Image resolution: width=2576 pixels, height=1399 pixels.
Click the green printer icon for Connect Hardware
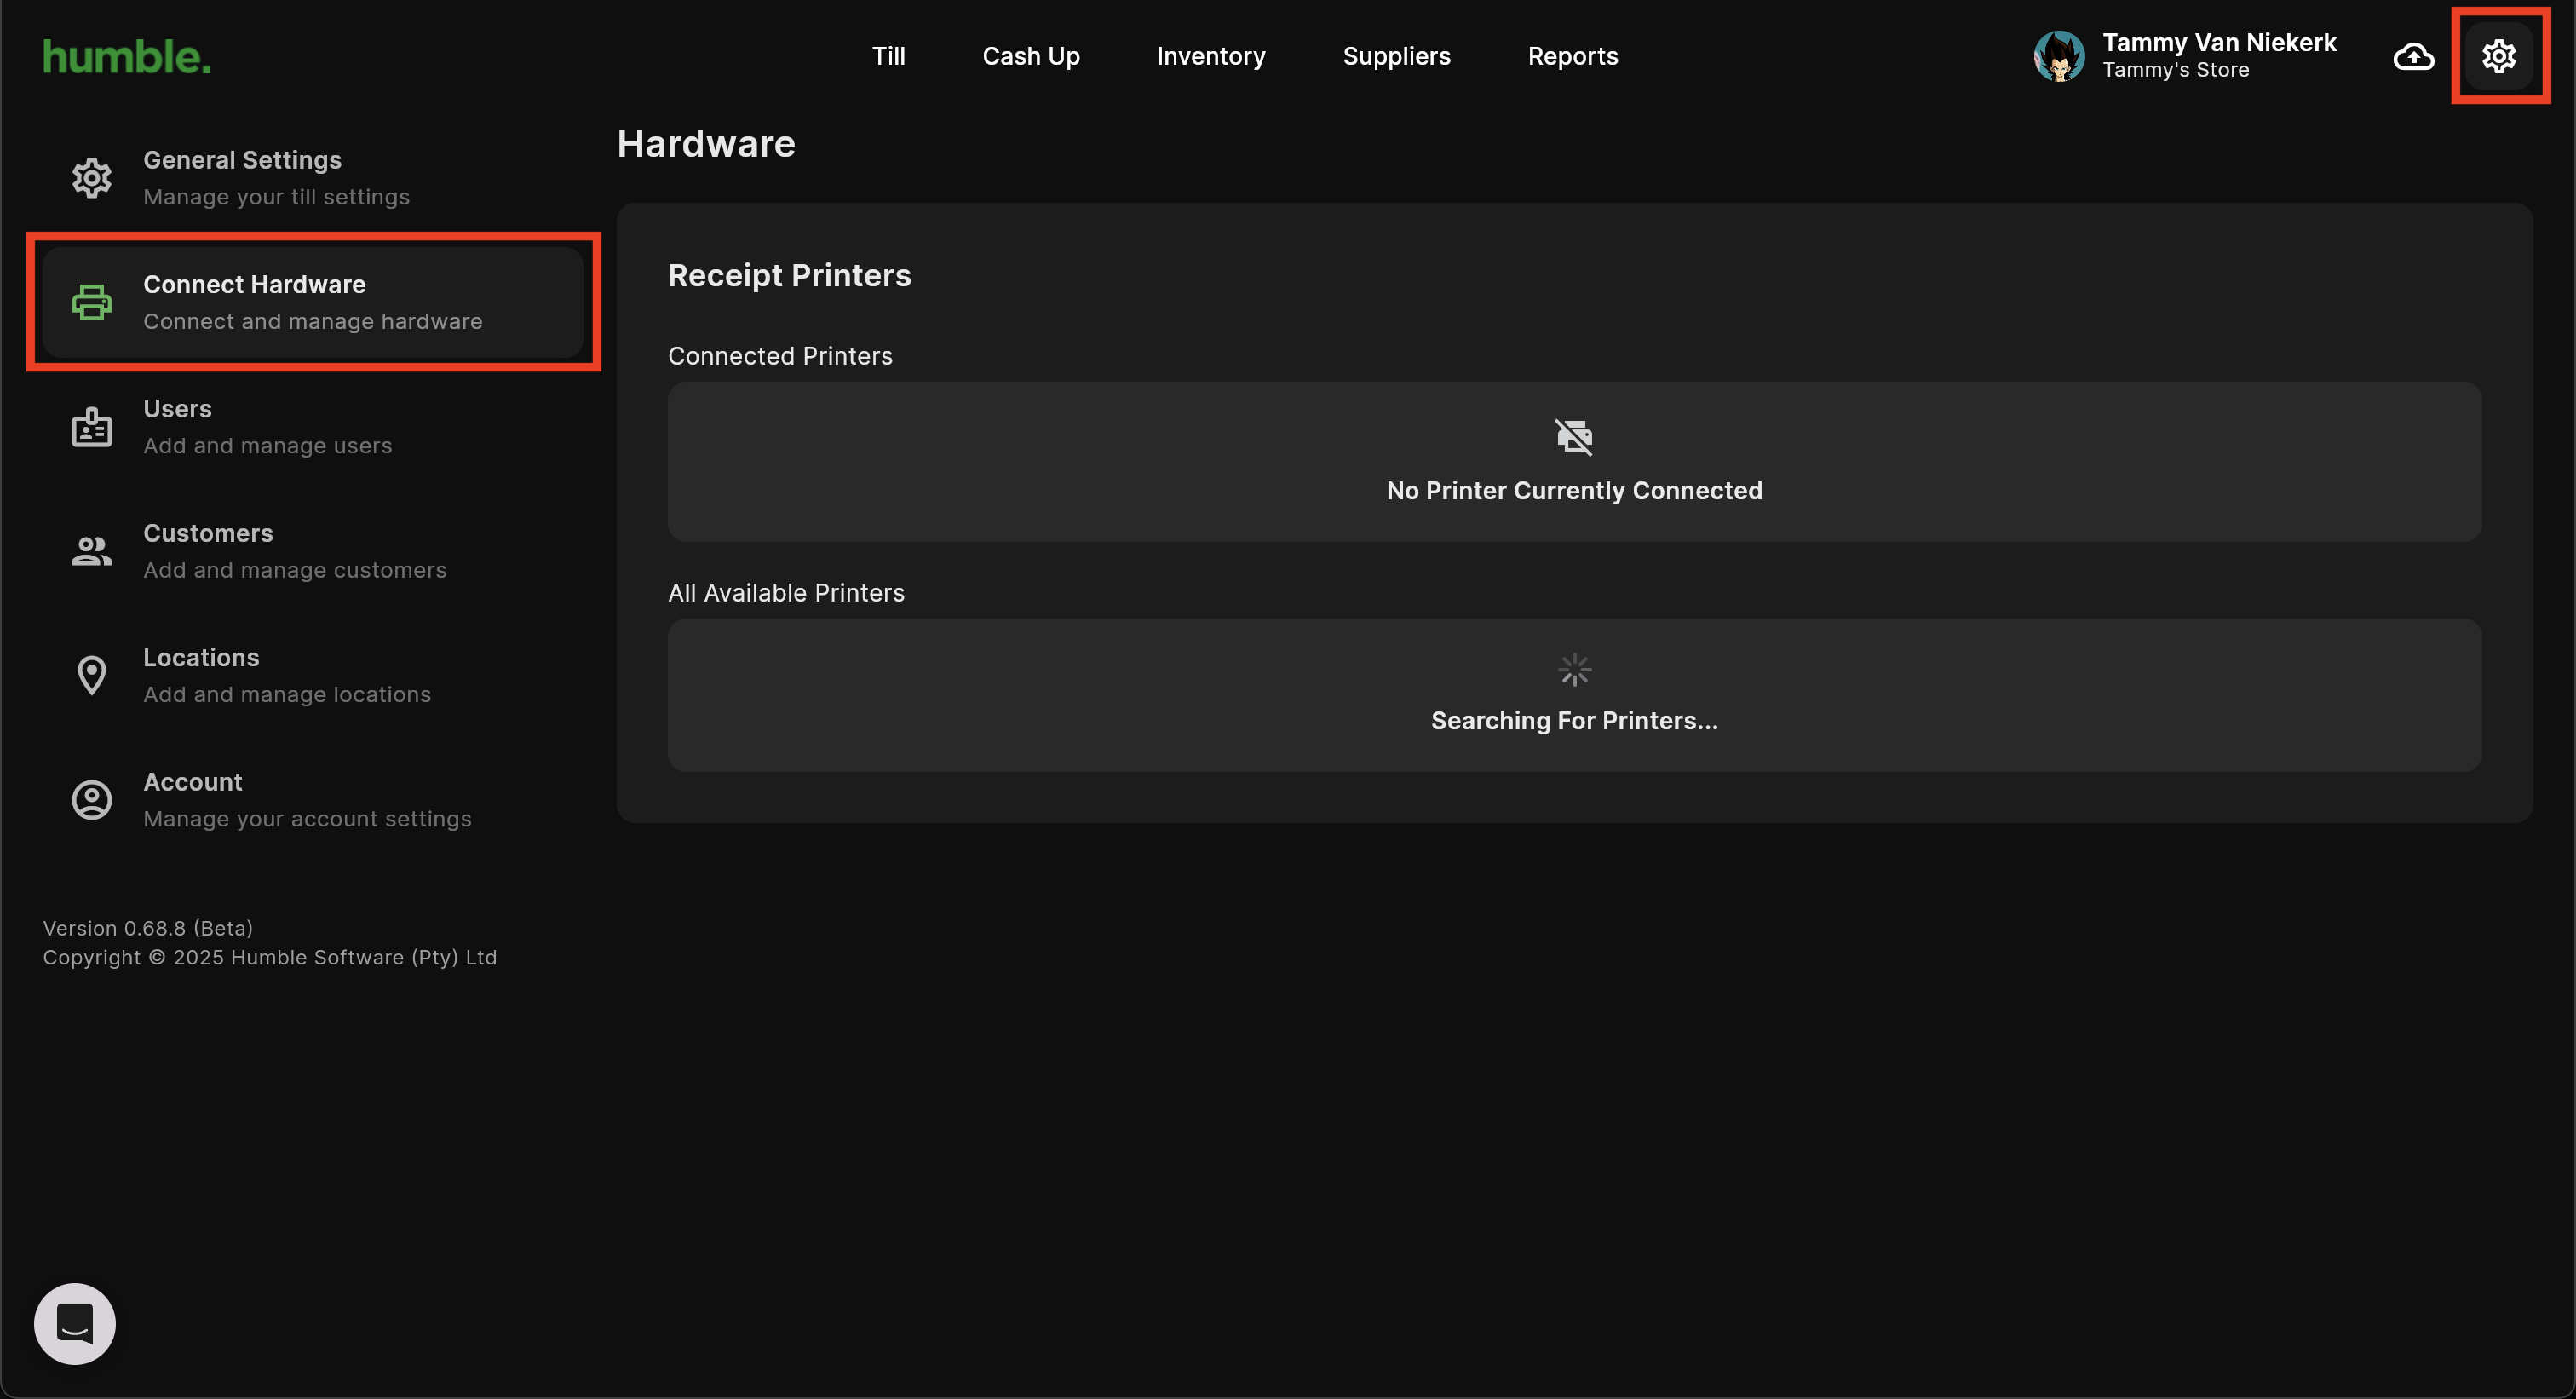[92, 302]
